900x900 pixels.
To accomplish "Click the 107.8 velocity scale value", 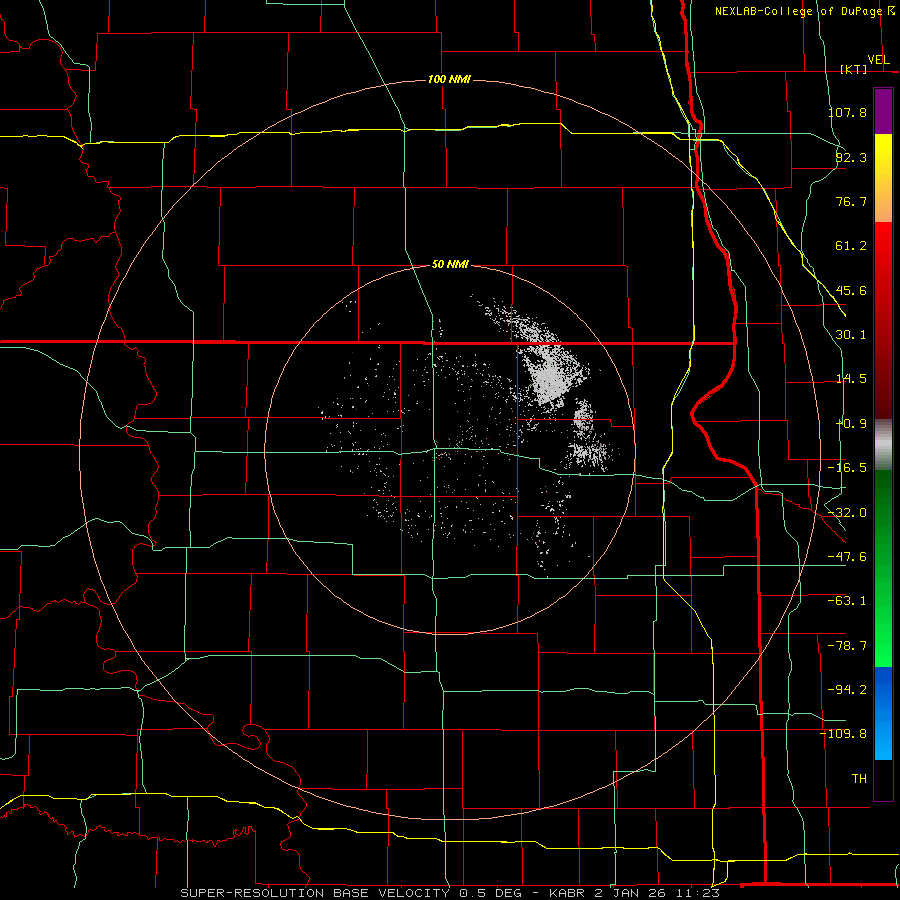I will 847,112.
